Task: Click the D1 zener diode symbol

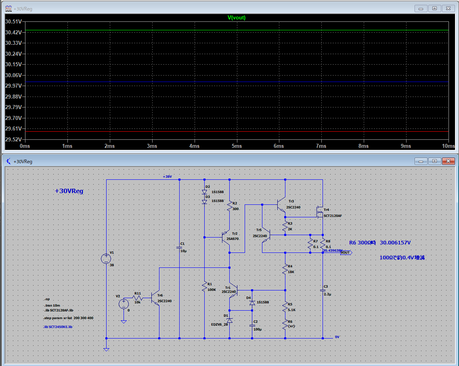Action: (x=229, y=320)
